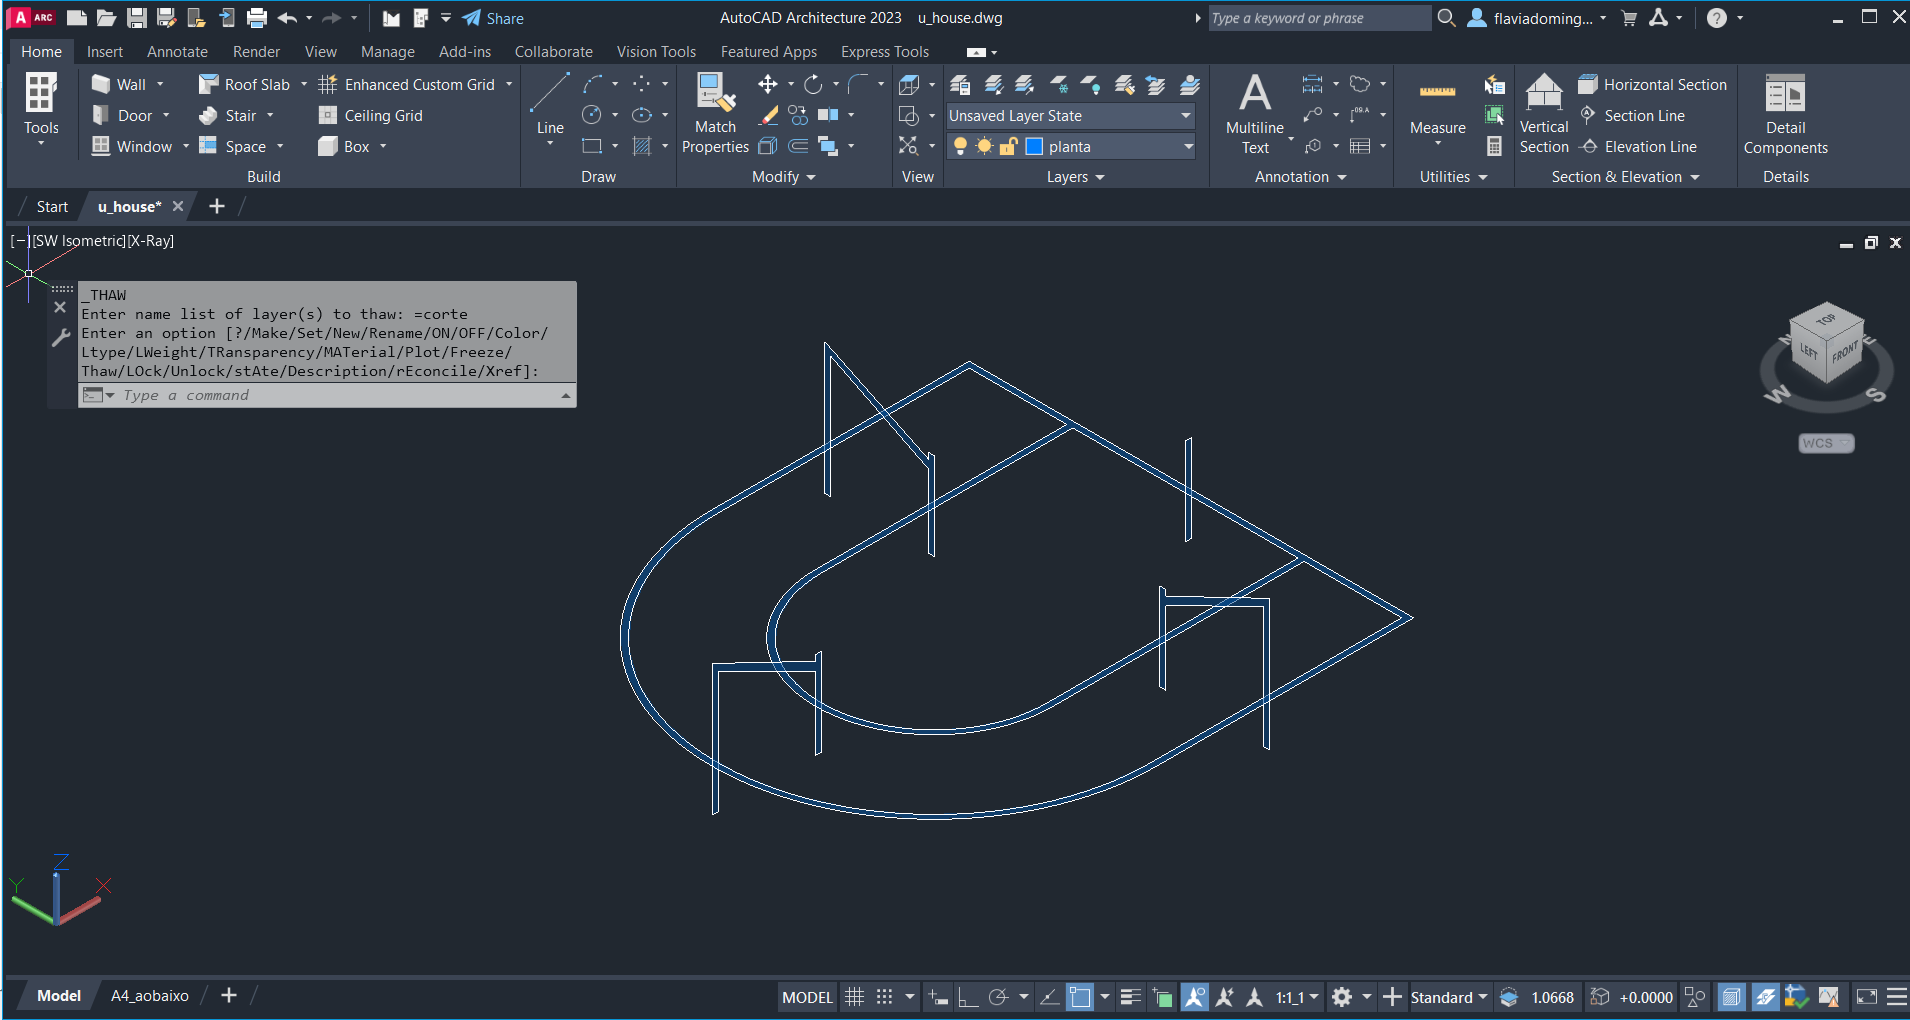The width and height of the screenshot is (1910, 1020).
Task: Click the planta layer color swatch
Action: [1034, 147]
